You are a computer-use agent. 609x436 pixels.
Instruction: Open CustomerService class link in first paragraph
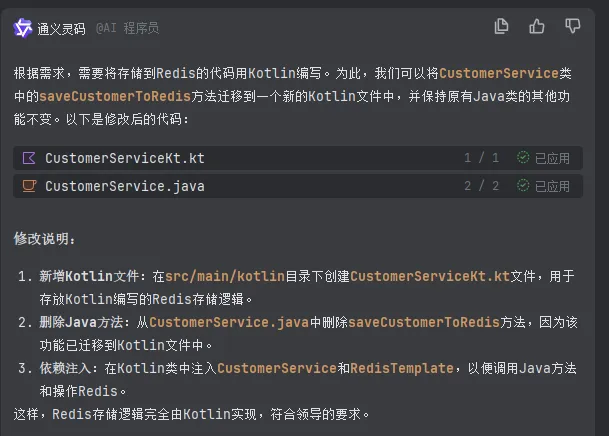click(x=497, y=74)
